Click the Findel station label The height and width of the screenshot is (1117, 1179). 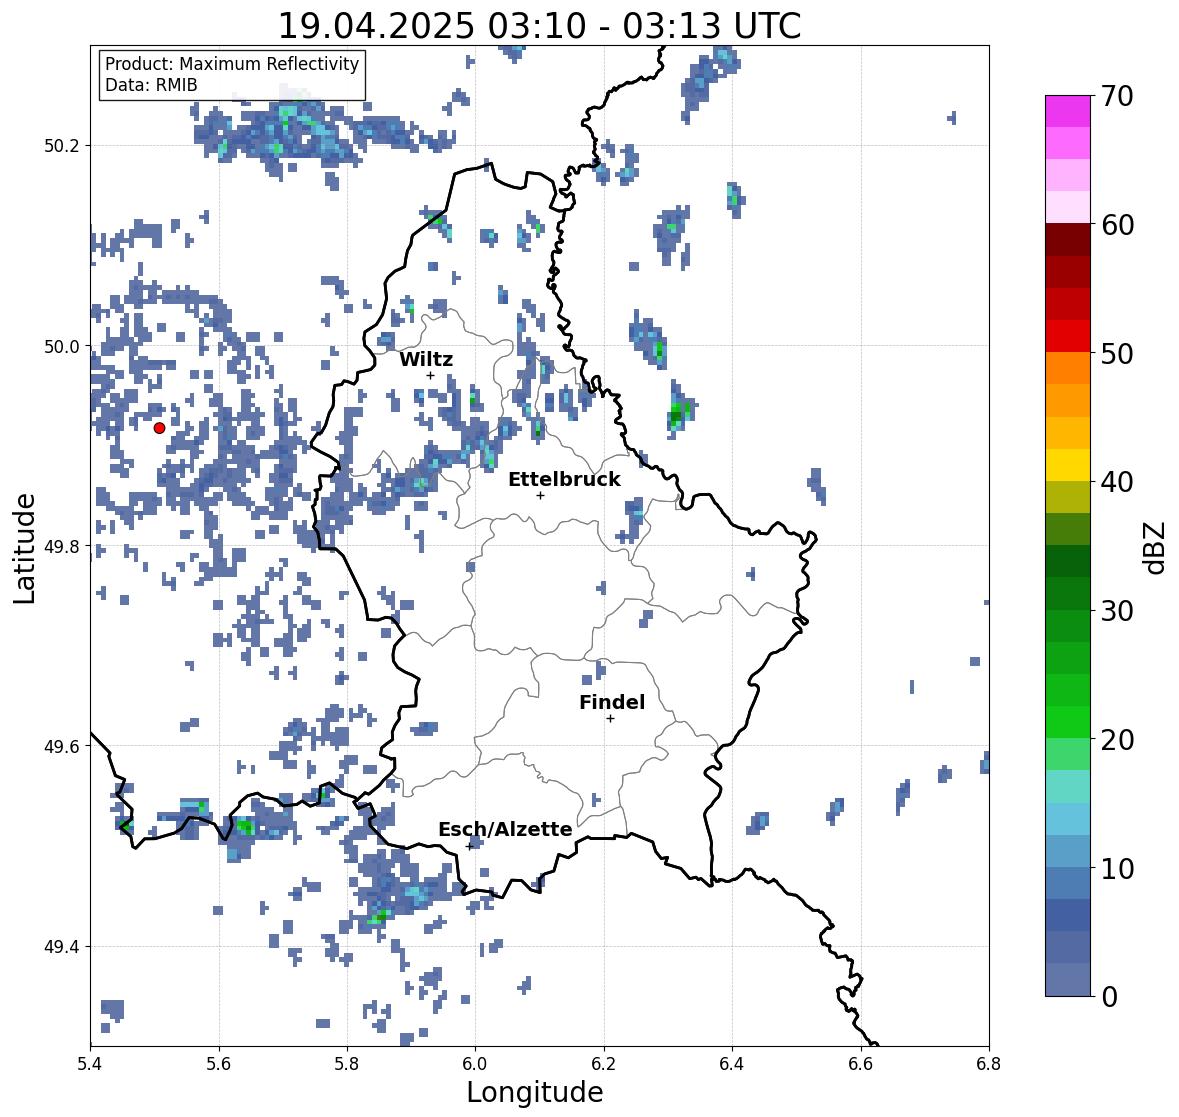point(612,702)
